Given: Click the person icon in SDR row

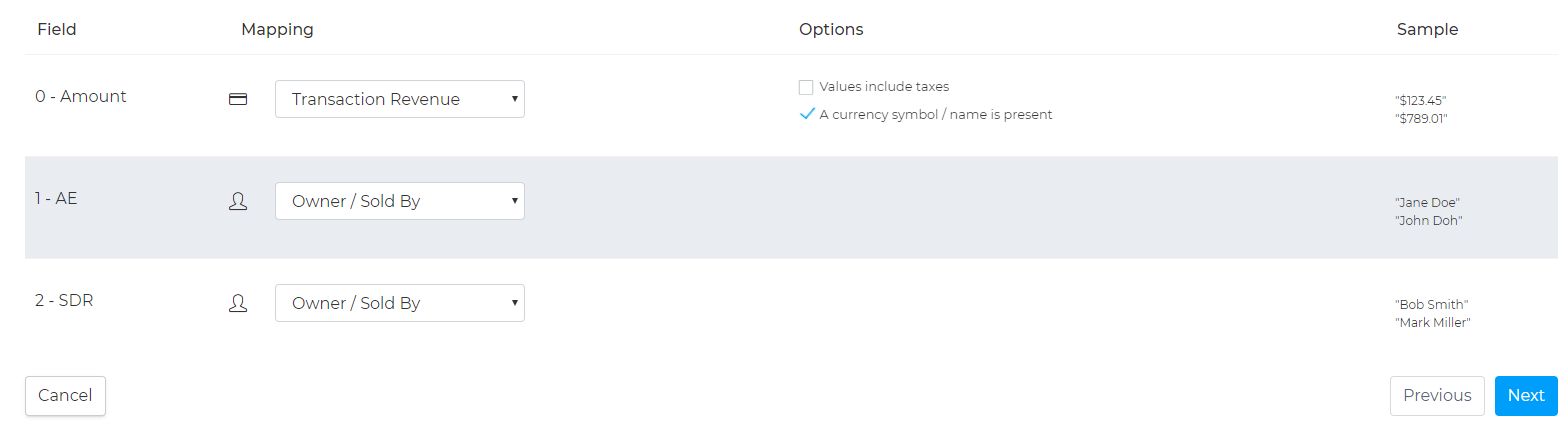Looking at the screenshot, I should (x=238, y=303).
